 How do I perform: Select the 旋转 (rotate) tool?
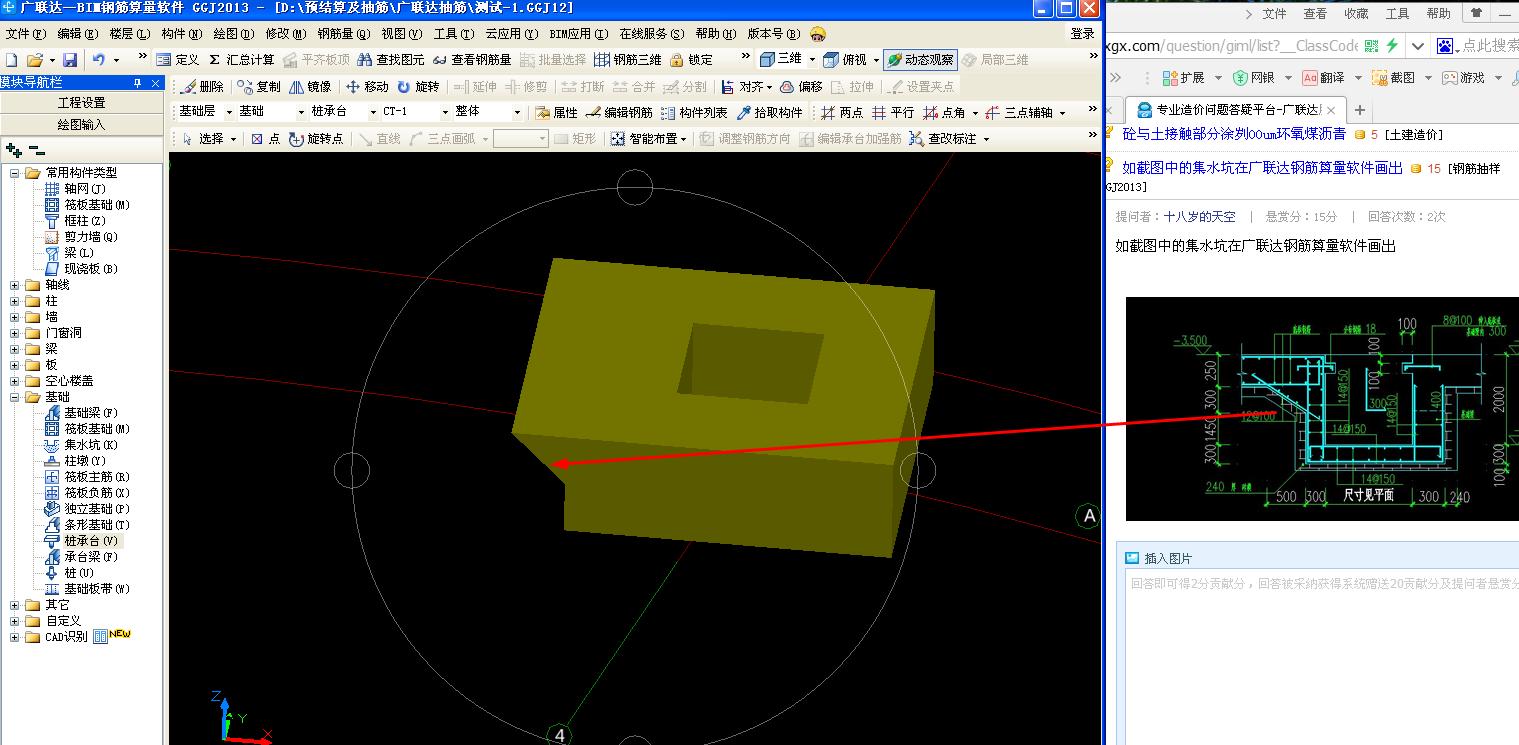tap(418, 87)
